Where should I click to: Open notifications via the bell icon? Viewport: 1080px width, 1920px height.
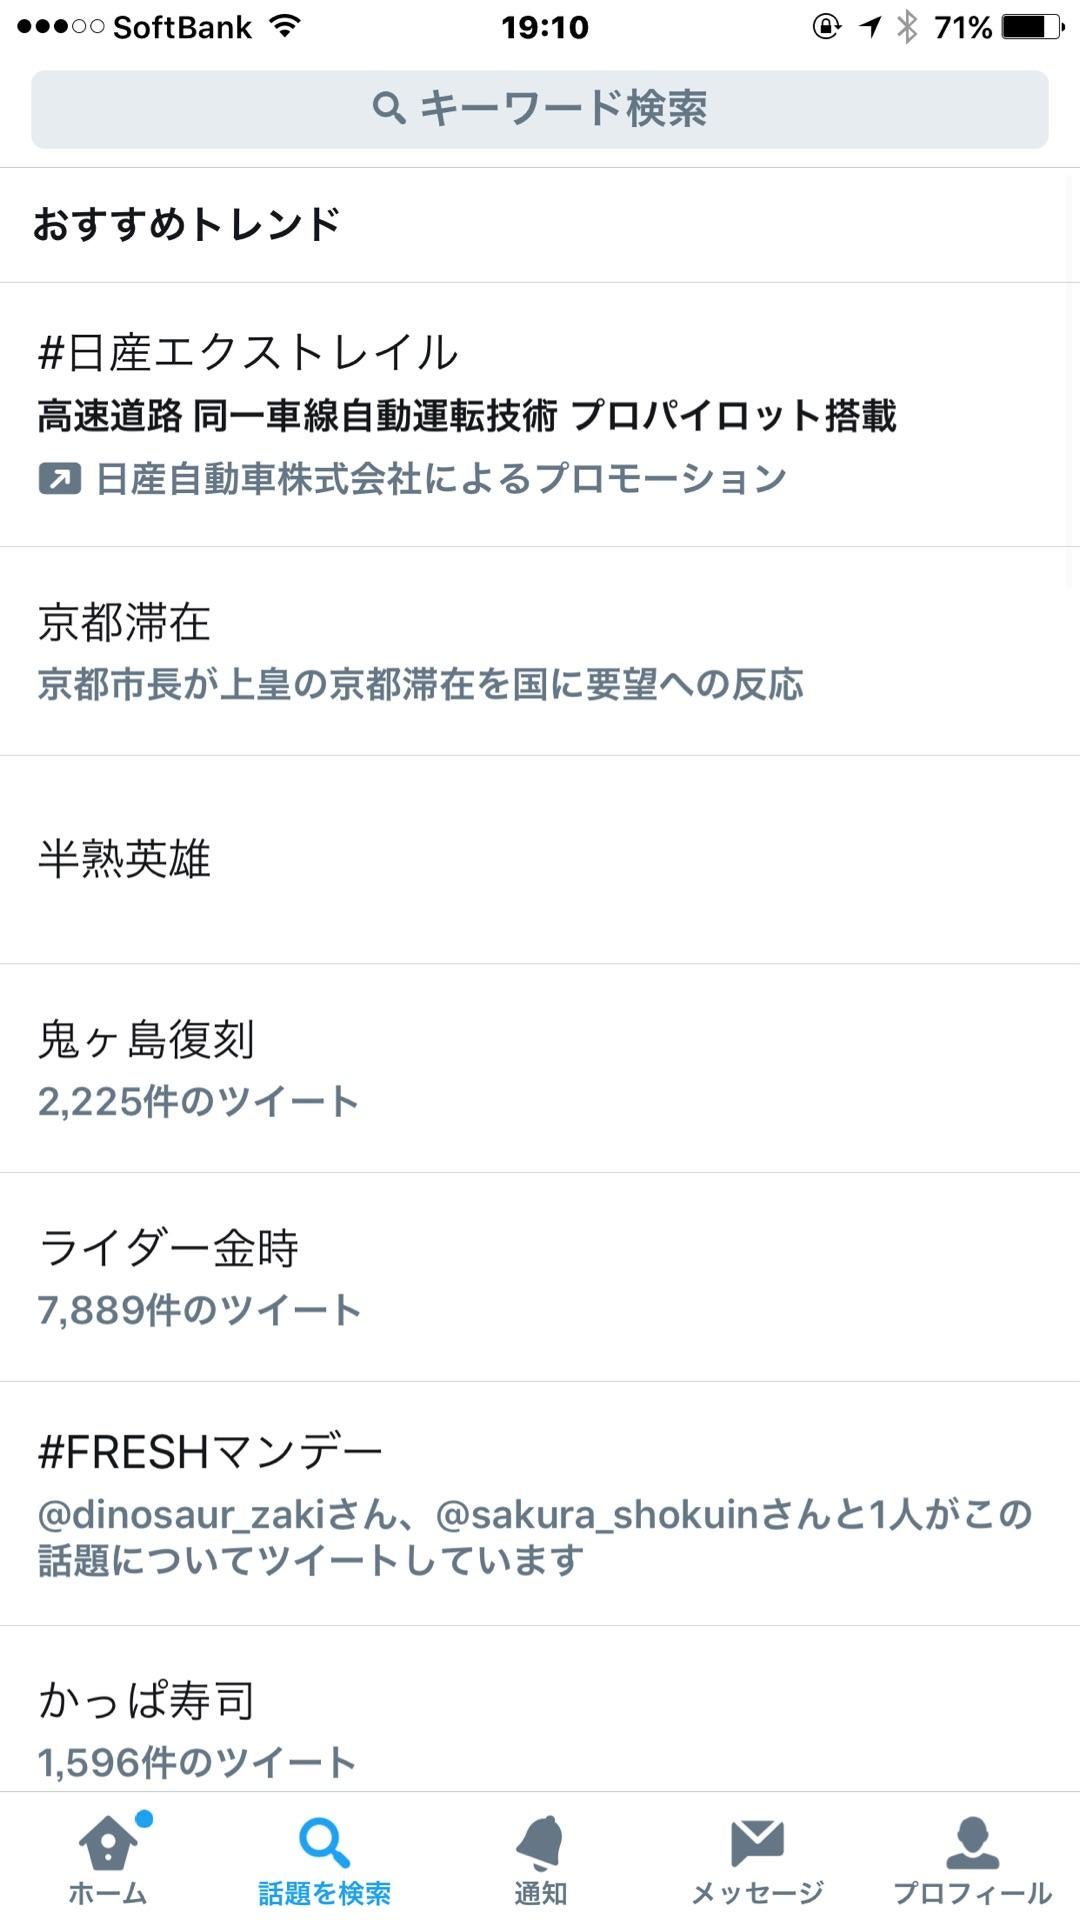pyautogui.click(x=540, y=1843)
